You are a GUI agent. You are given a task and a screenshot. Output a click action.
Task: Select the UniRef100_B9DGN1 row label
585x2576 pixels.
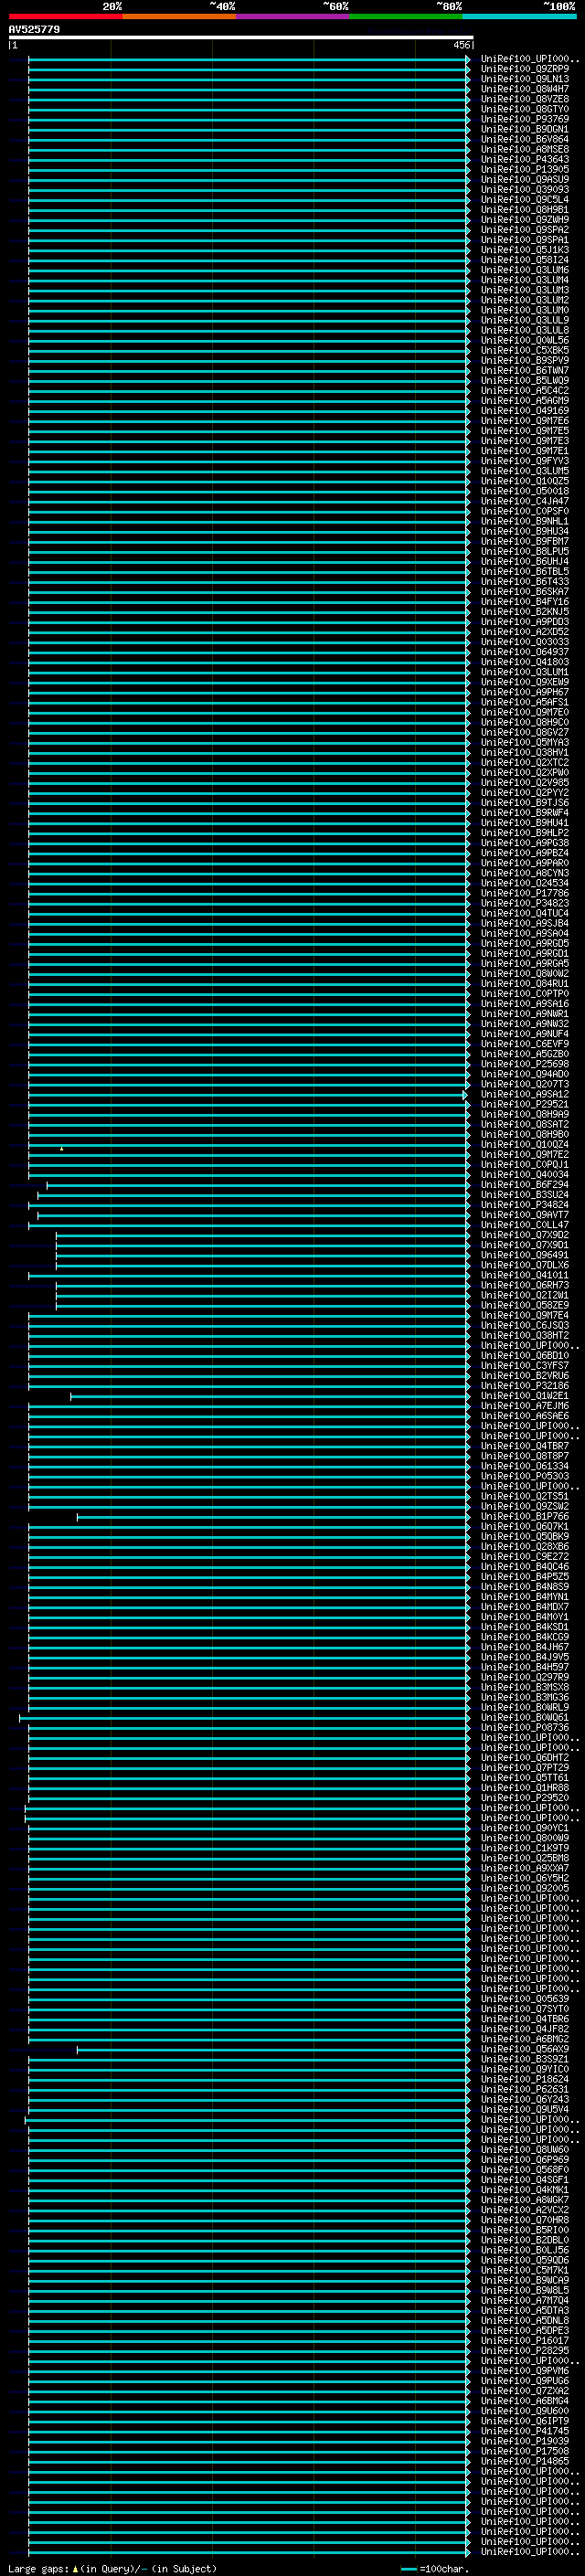[x=525, y=129]
